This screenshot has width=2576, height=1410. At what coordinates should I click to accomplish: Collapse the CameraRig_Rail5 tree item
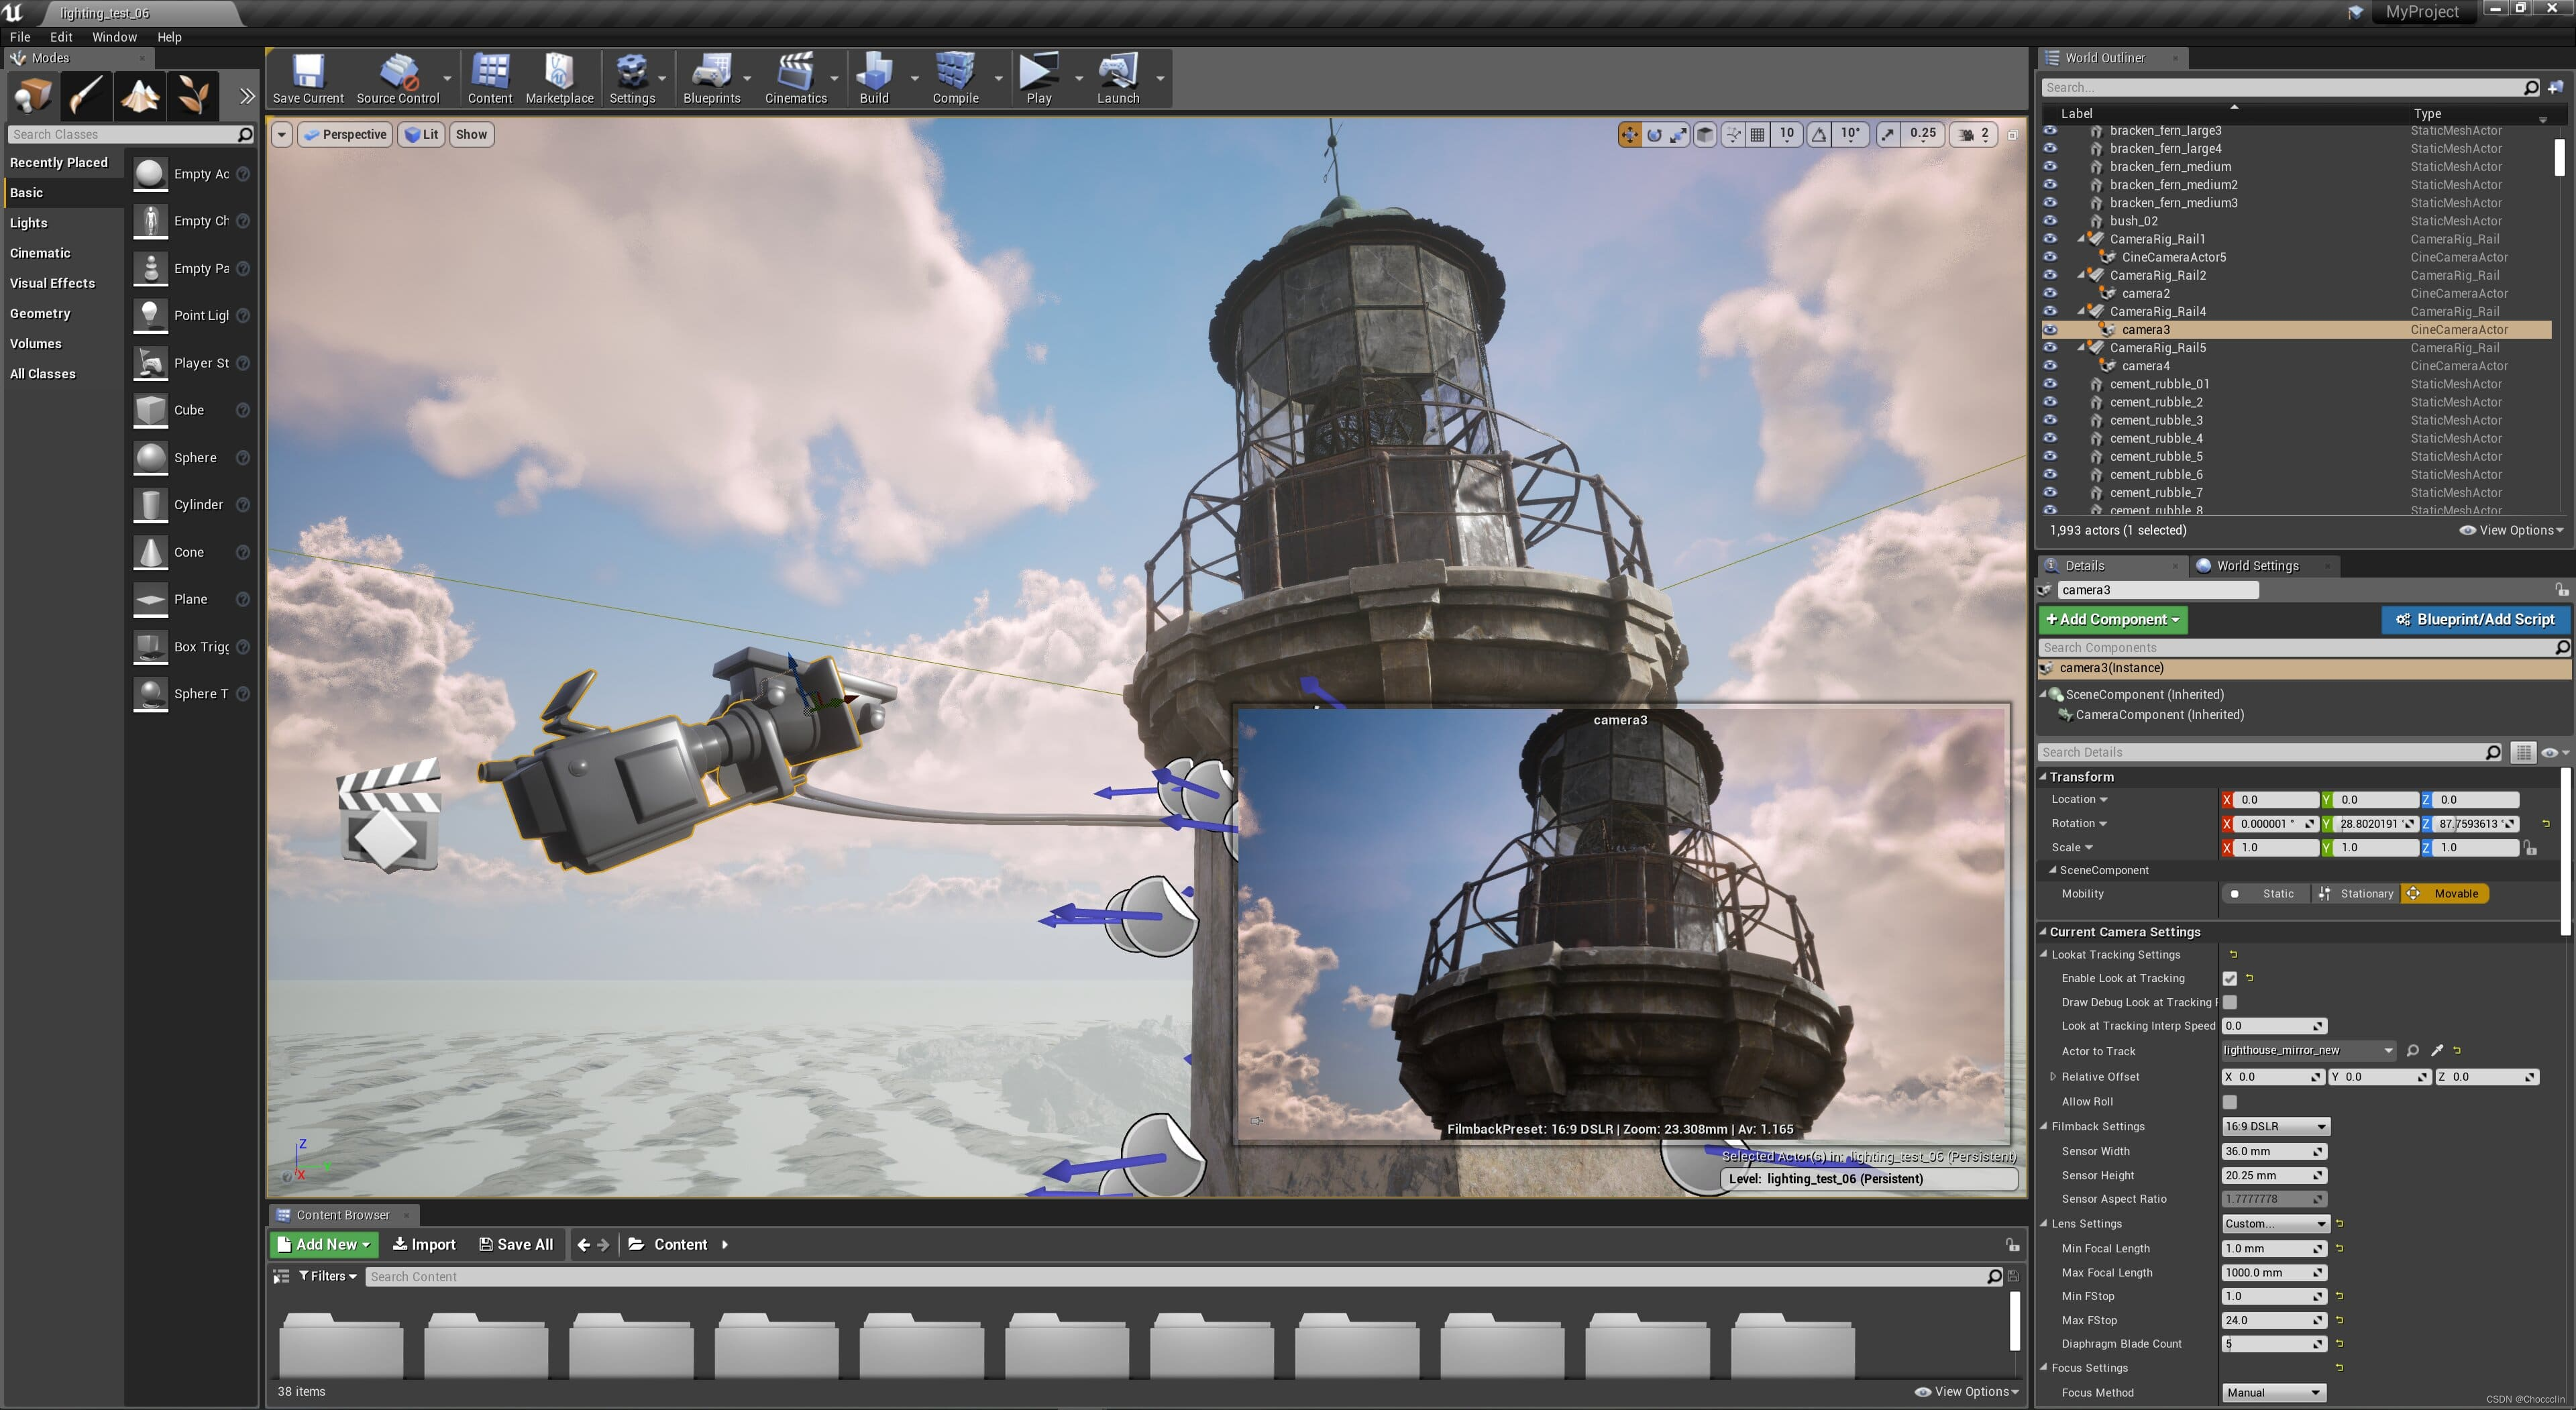point(2081,348)
